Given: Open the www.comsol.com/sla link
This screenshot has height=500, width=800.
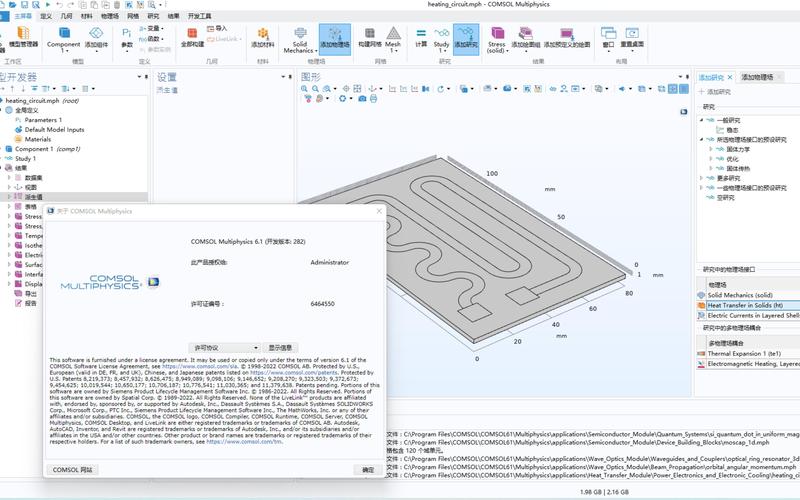Looking at the screenshot, I should pos(199,366).
